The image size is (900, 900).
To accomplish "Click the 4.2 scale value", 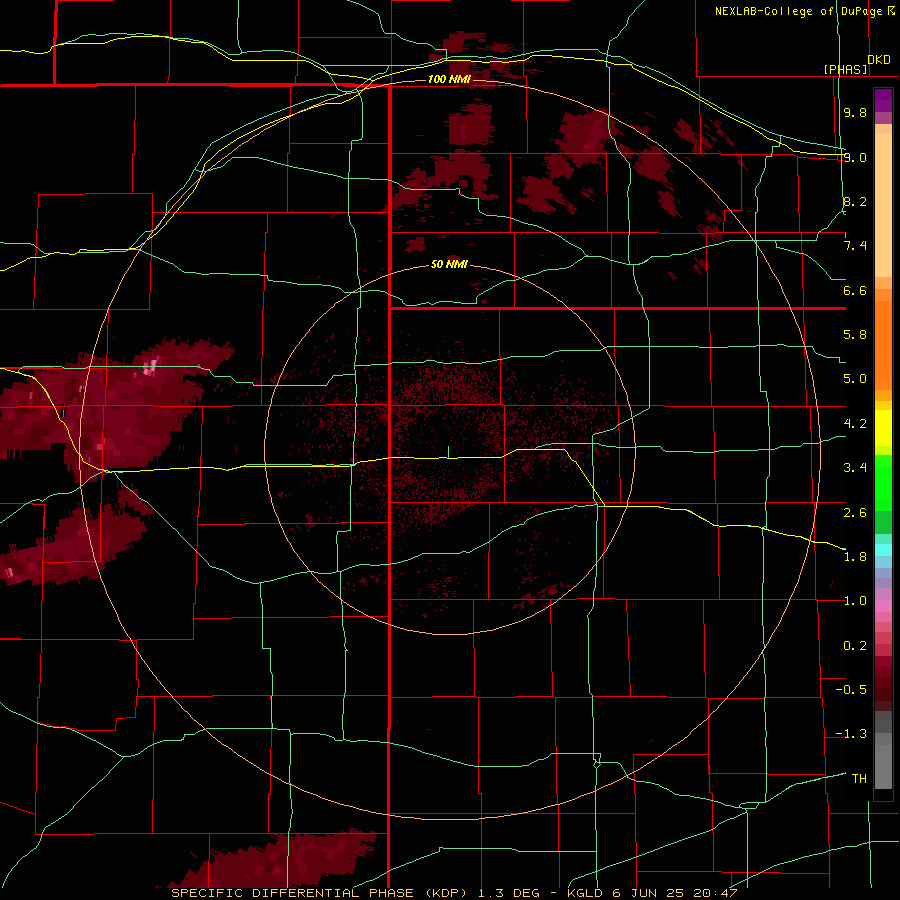I will (x=855, y=424).
